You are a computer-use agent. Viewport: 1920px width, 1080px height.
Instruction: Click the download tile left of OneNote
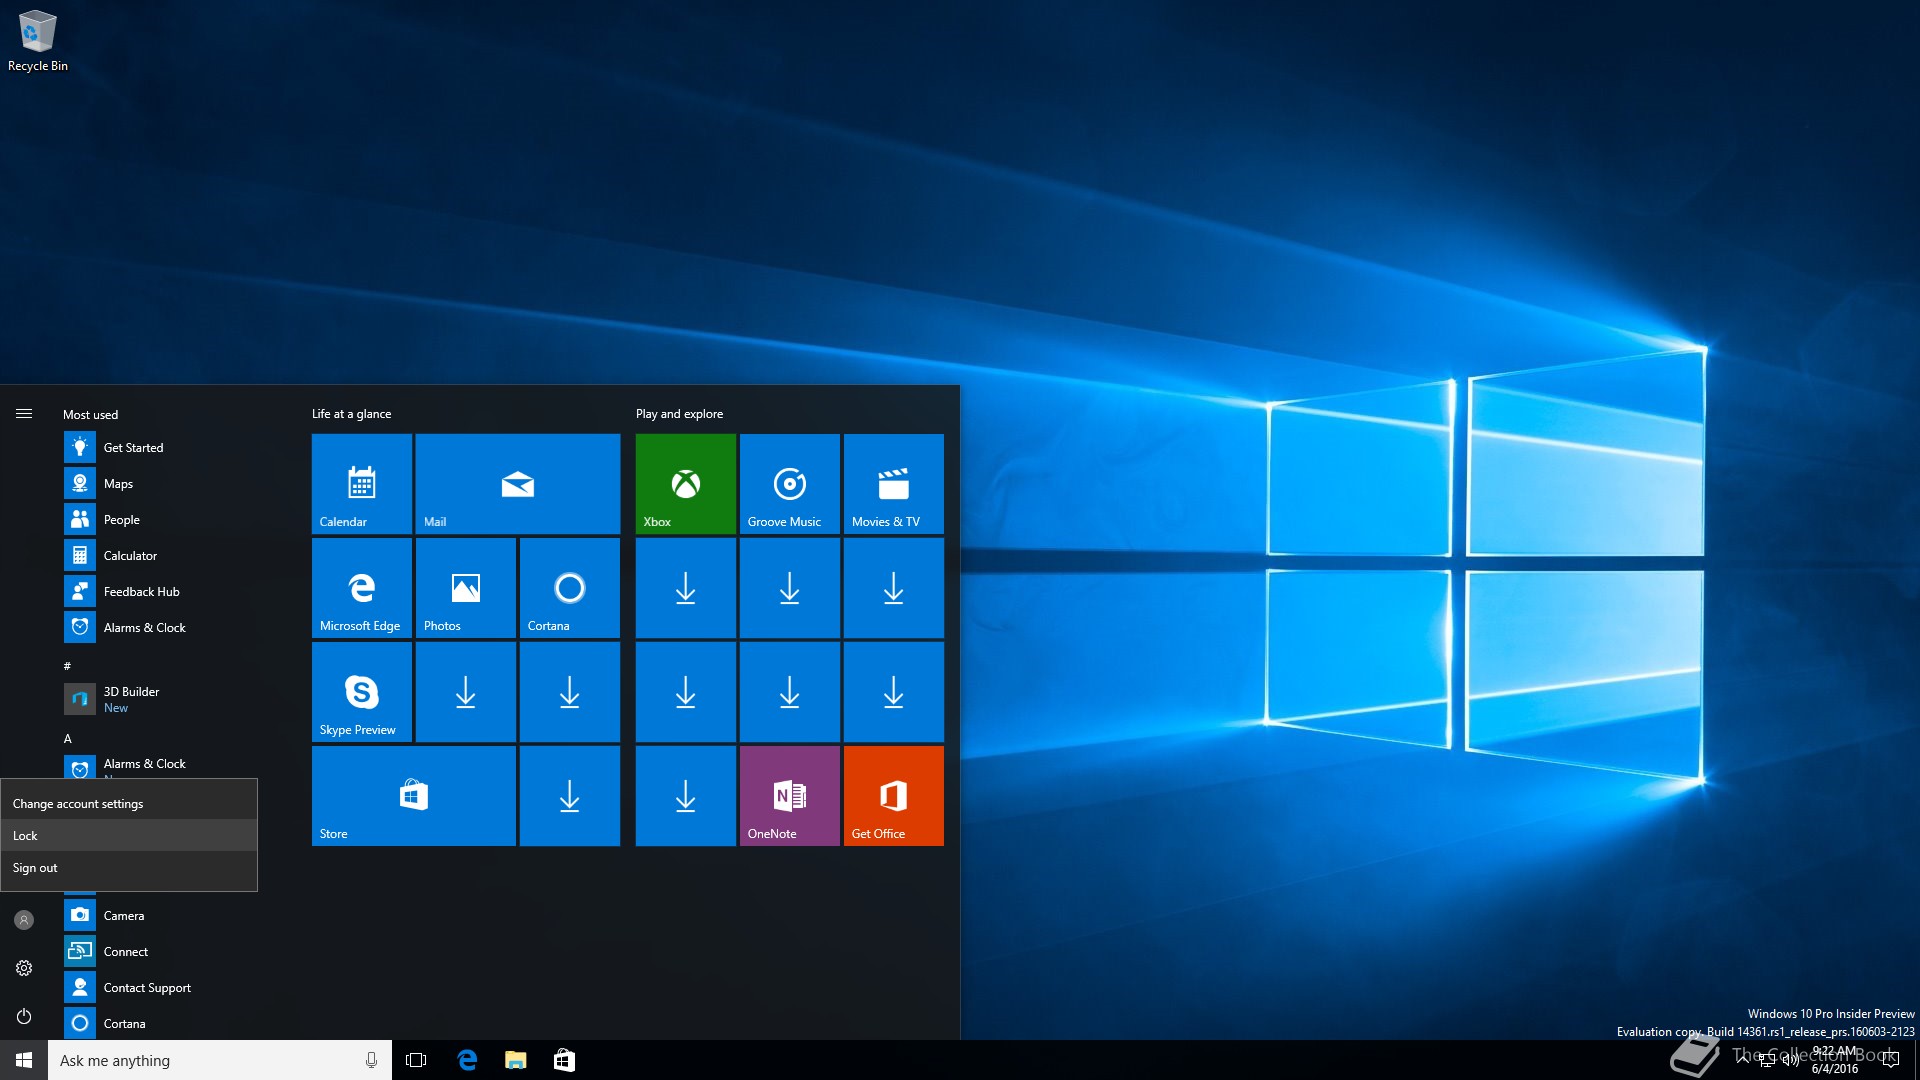click(685, 795)
